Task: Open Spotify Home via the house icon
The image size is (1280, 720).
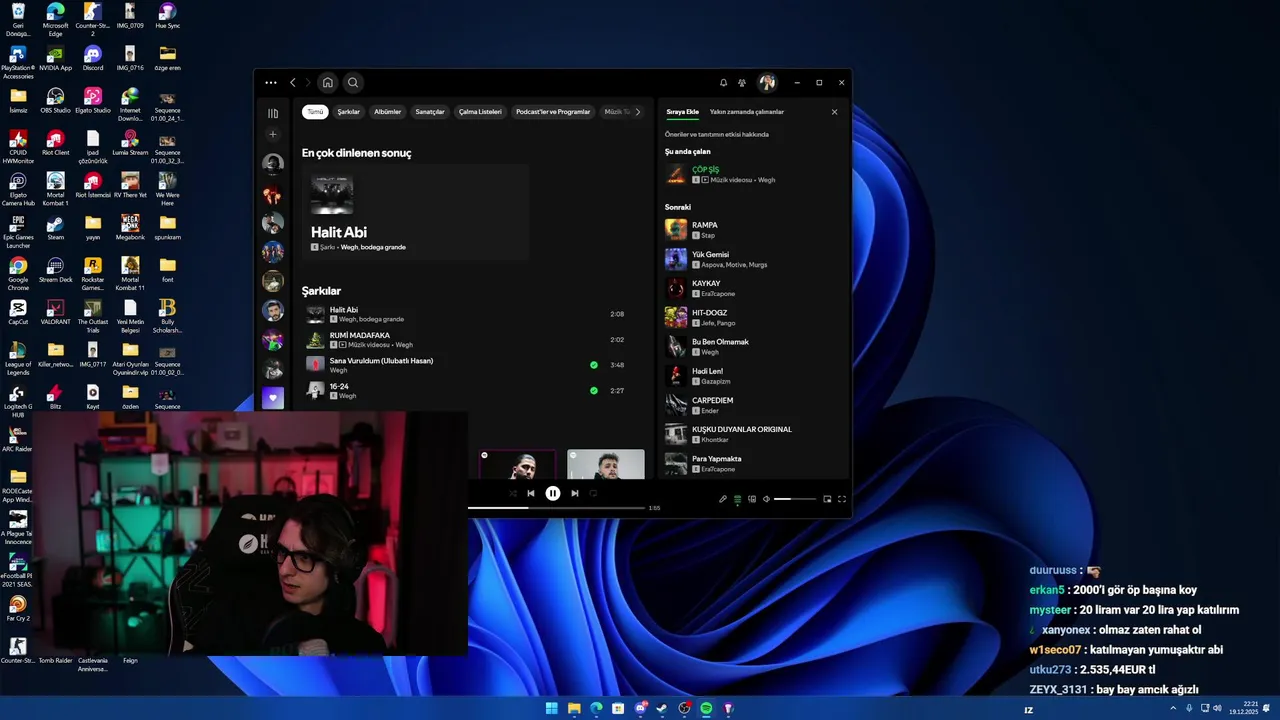Action: [x=327, y=83]
